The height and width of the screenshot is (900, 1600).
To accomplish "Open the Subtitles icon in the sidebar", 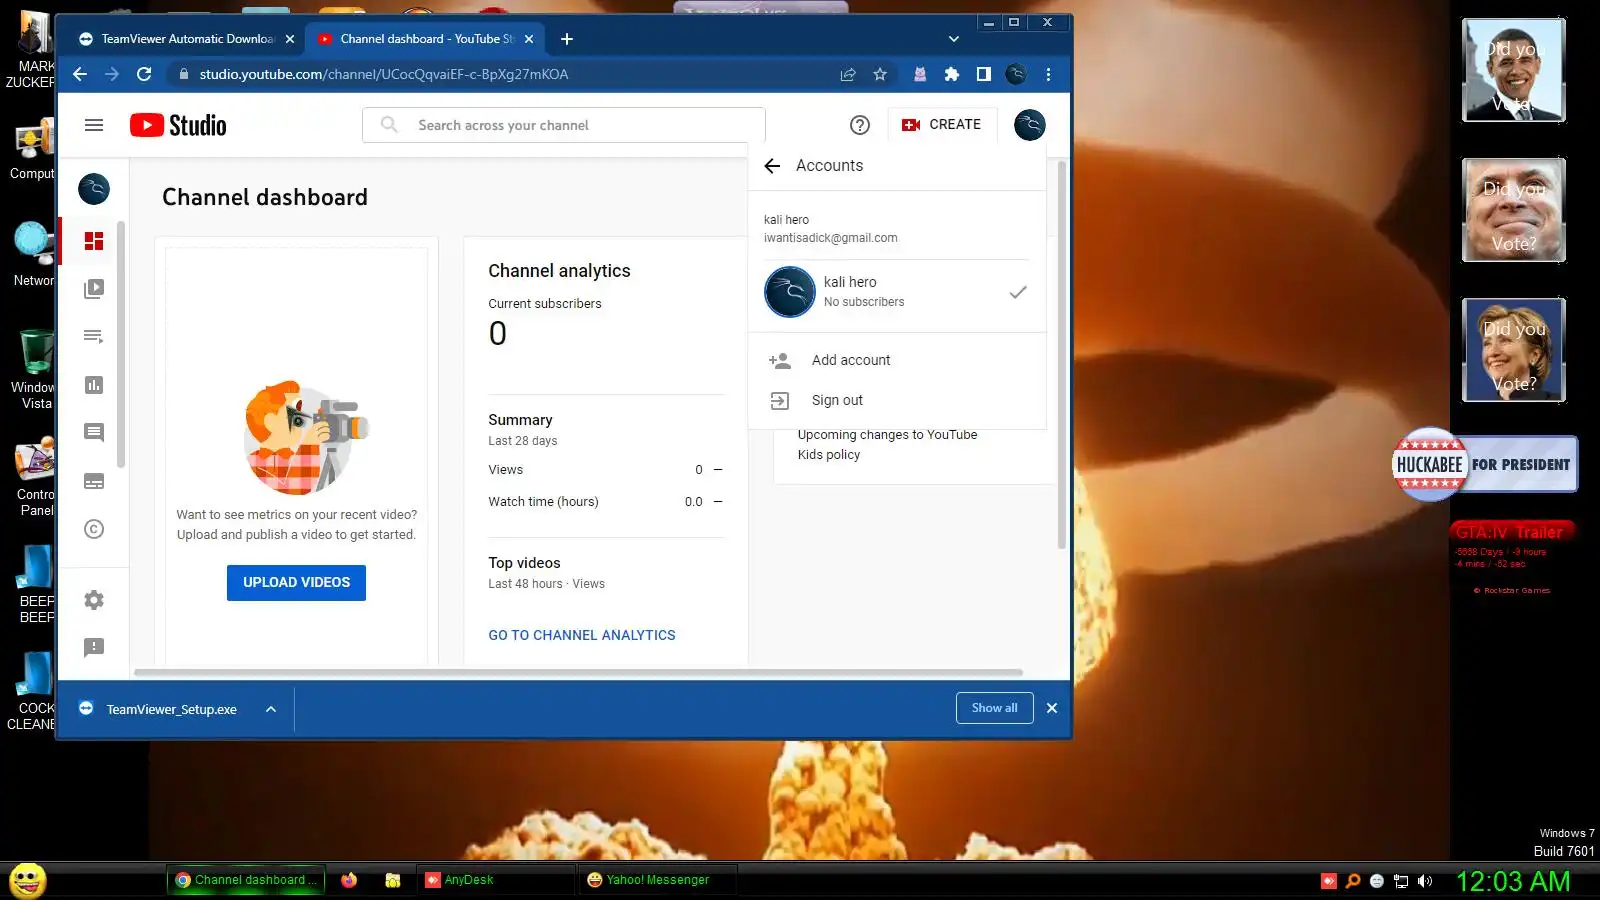I will 94,481.
